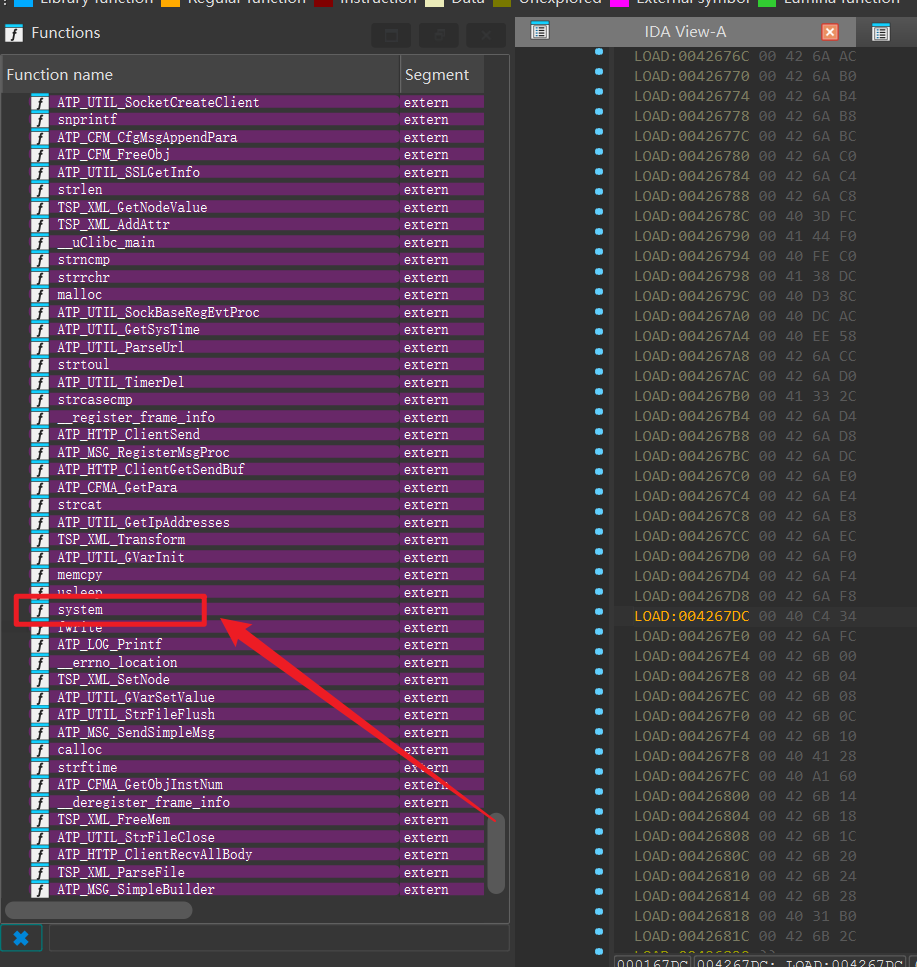Close the IDA View-A tab
917x967 pixels.
coord(830,32)
